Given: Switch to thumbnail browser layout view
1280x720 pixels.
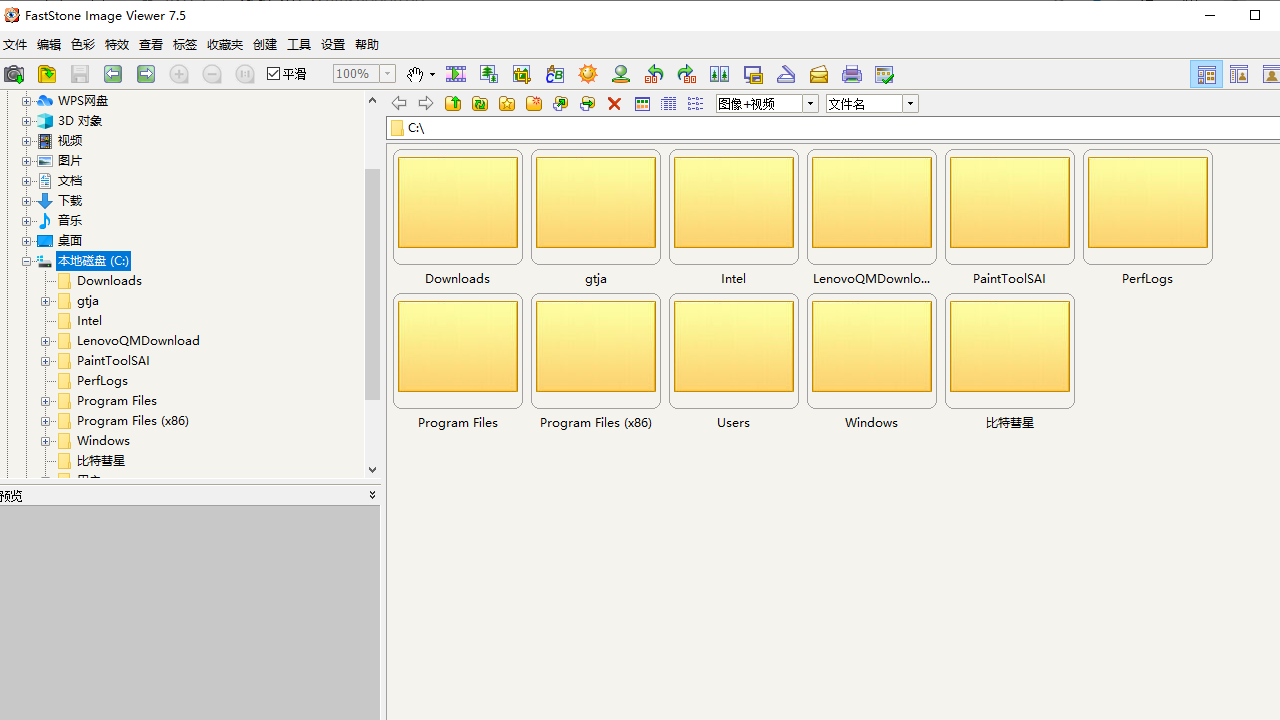Looking at the screenshot, I should pos(1206,75).
